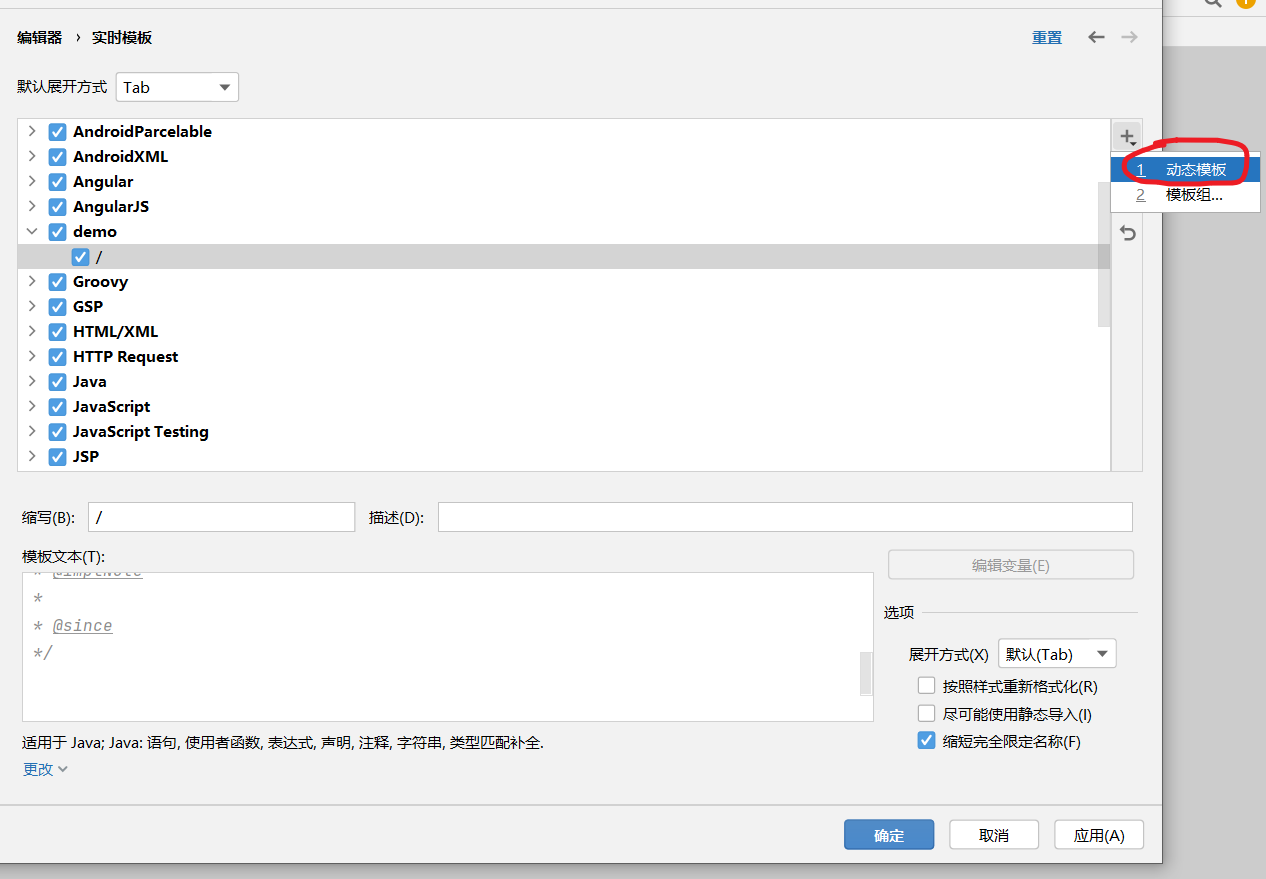Toggle checkbox of the / template
Viewport: 1266px width, 879px height.
coord(81,257)
